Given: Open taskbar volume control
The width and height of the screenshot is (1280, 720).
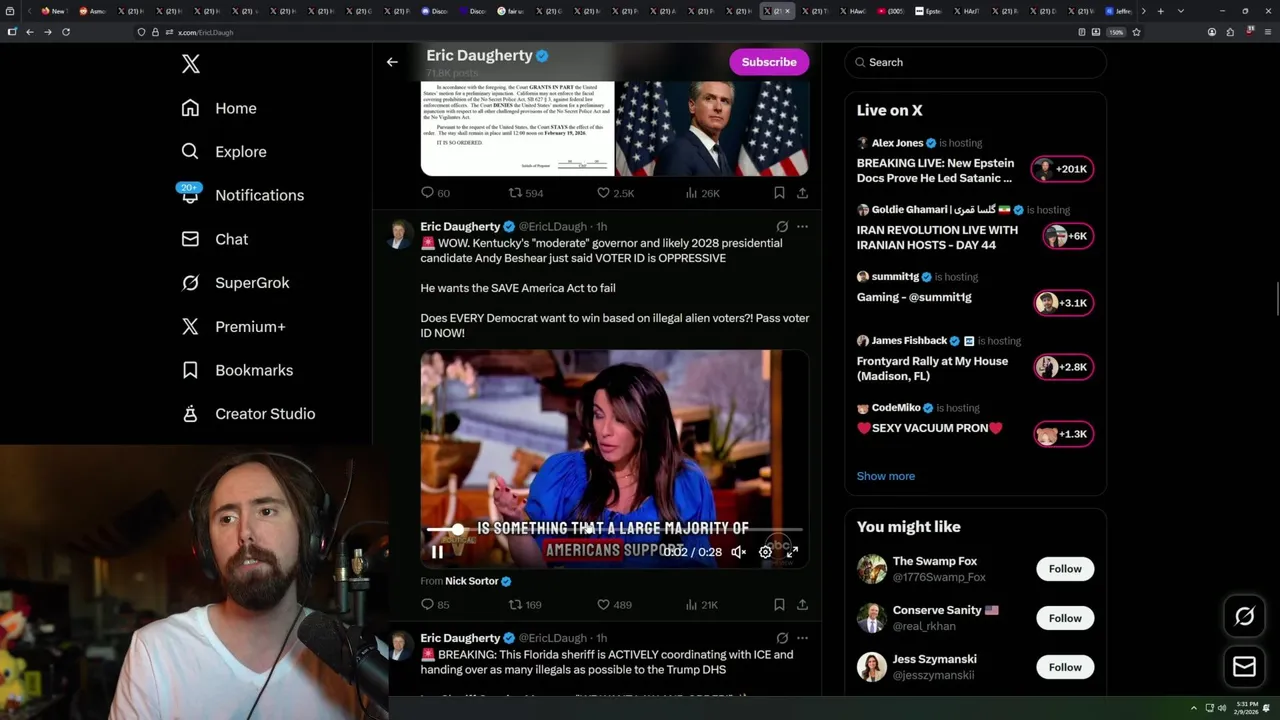Looking at the screenshot, I should click(x=1220, y=708).
